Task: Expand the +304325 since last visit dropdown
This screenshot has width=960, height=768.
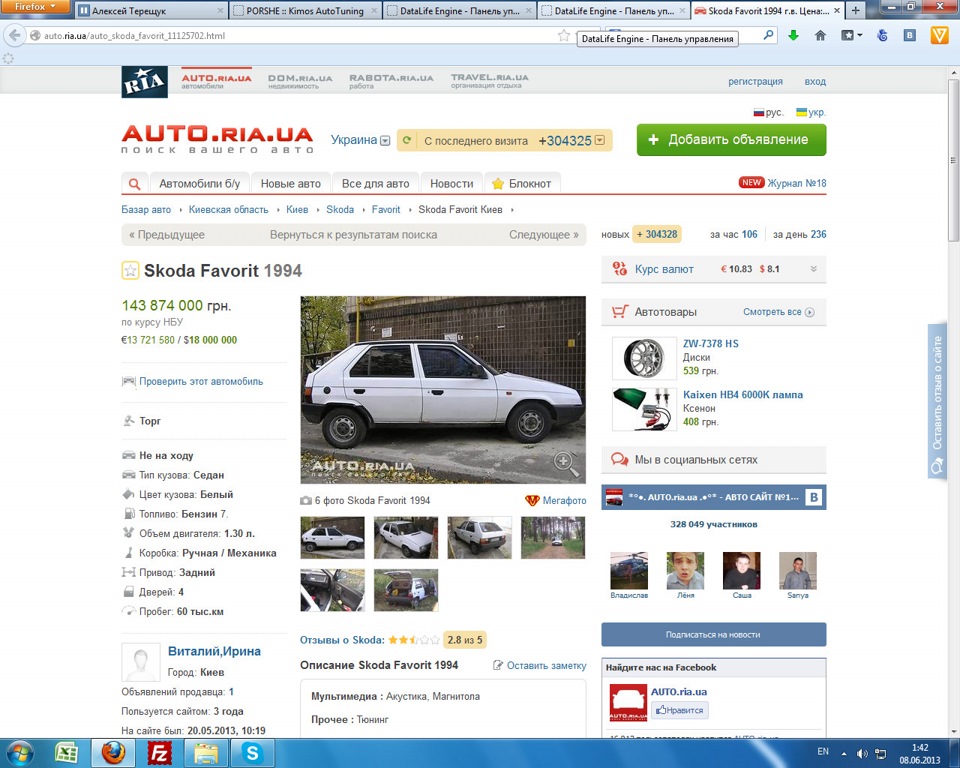Action: pyautogui.click(x=600, y=140)
